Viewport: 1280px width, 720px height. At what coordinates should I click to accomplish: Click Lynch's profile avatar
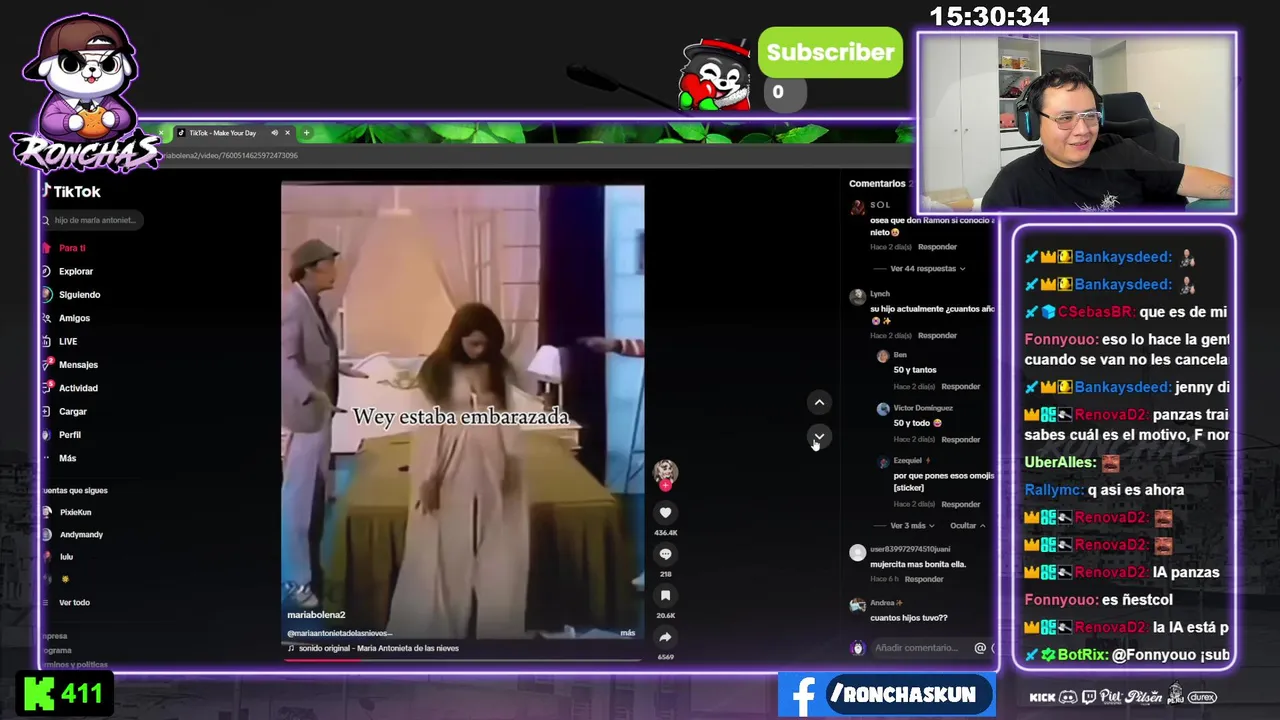pyautogui.click(x=857, y=297)
